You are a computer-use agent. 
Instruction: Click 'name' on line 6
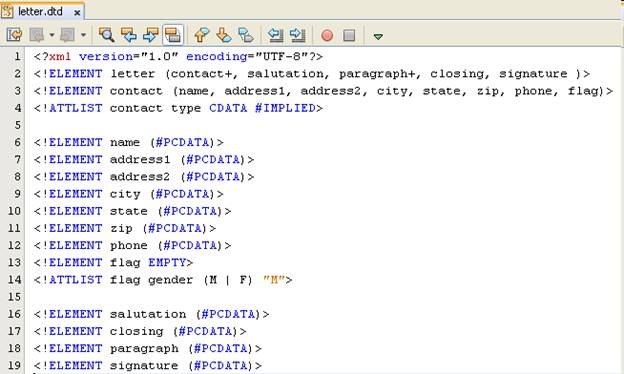125,142
